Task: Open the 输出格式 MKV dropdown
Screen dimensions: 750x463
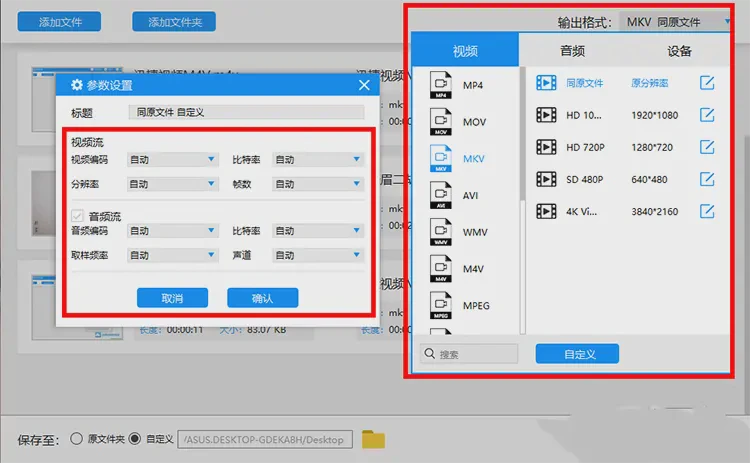Action: pos(676,21)
